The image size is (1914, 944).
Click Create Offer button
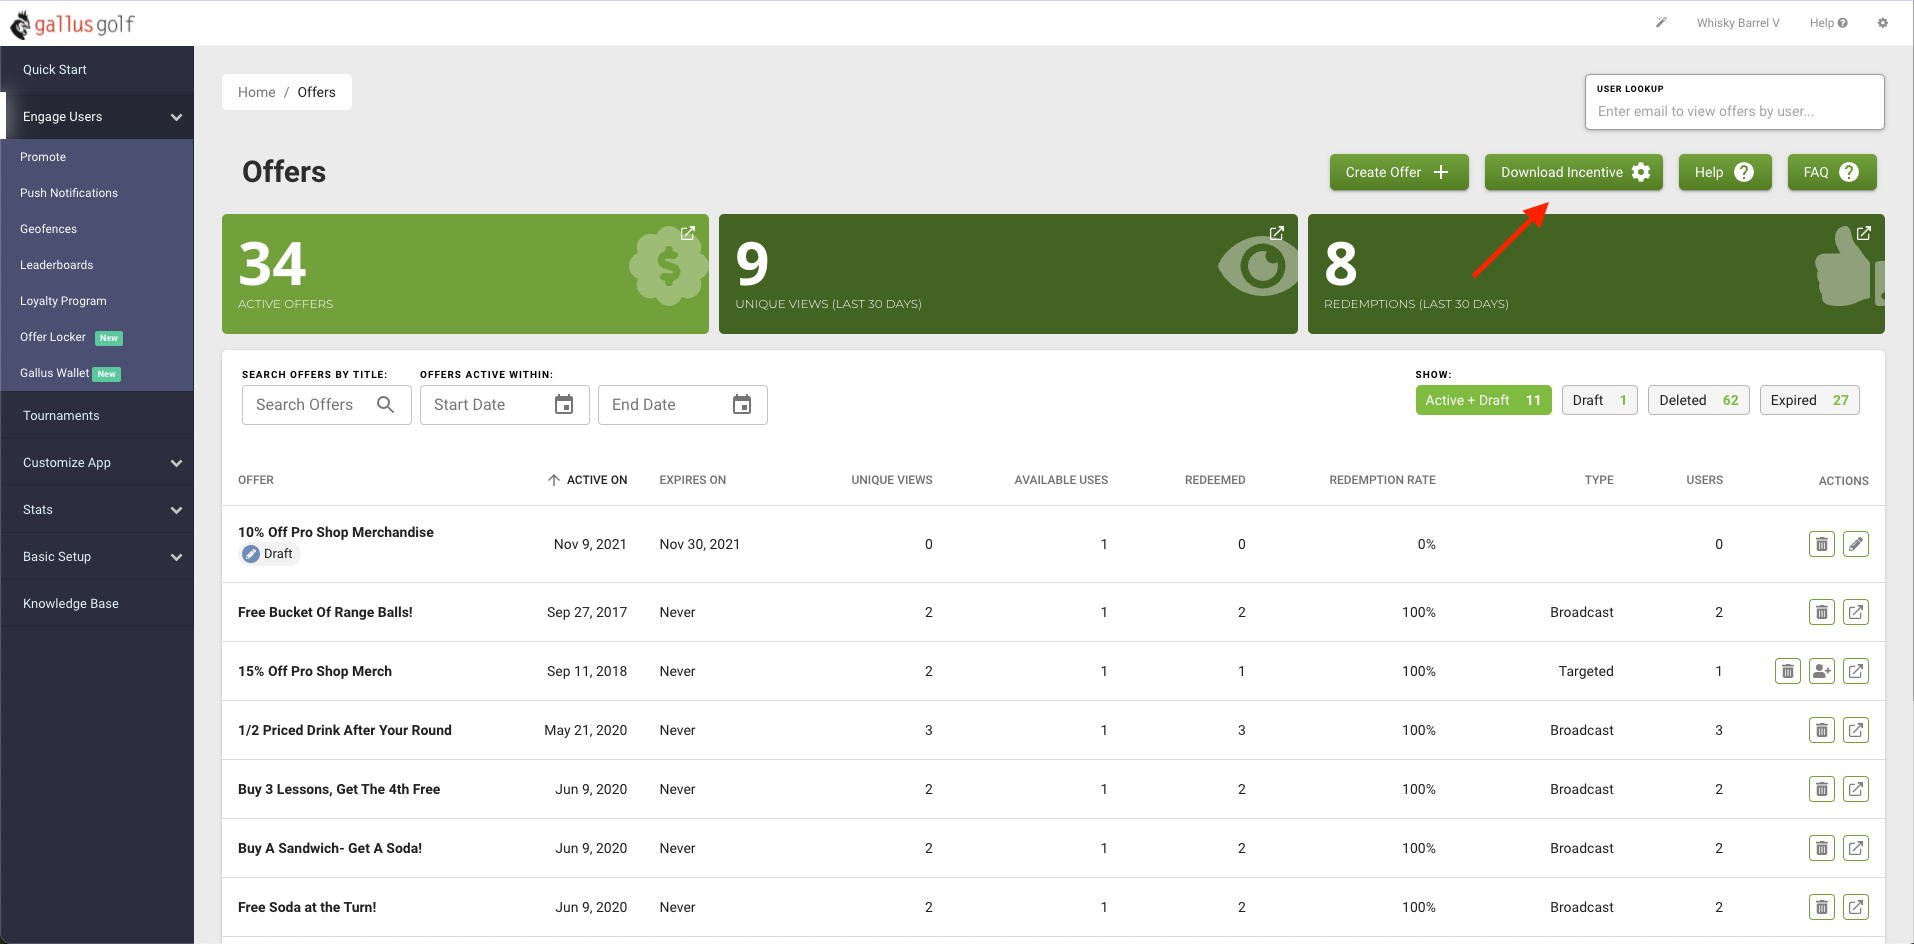coord(1399,172)
